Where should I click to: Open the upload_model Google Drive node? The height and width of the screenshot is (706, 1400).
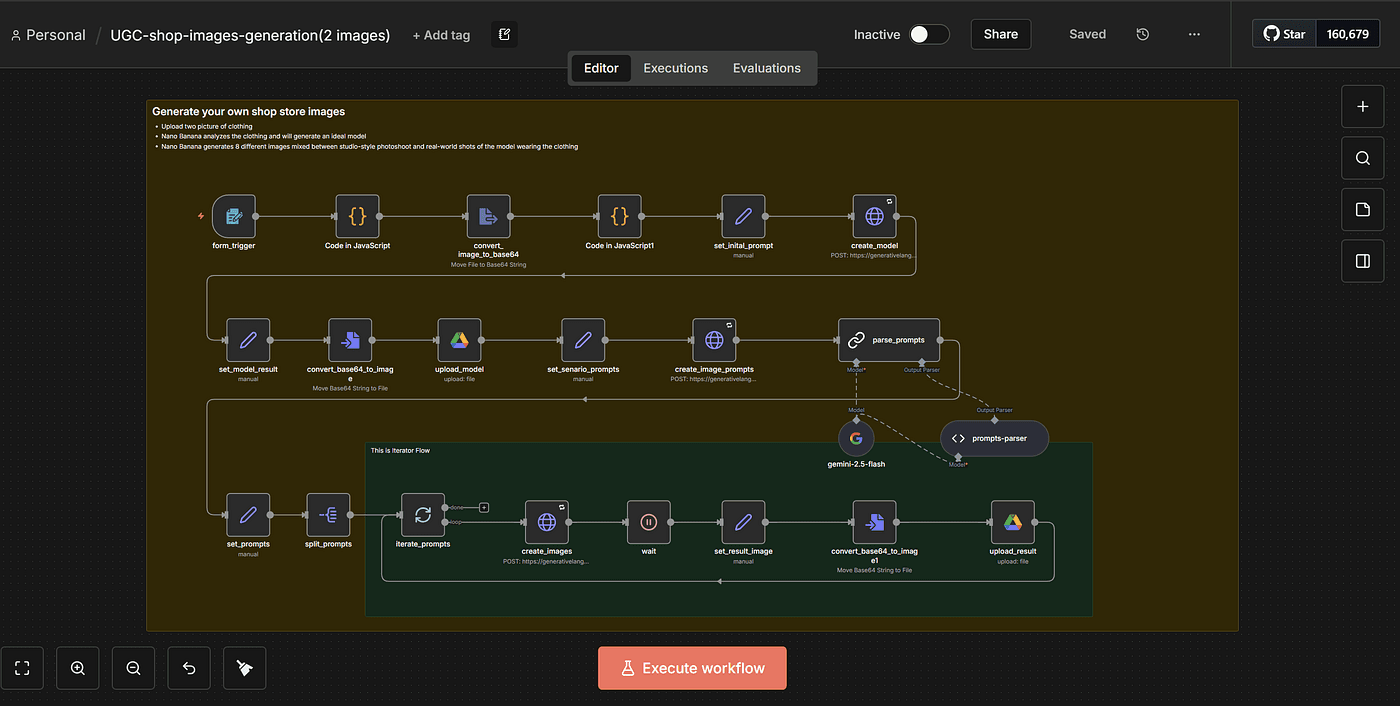click(459, 340)
